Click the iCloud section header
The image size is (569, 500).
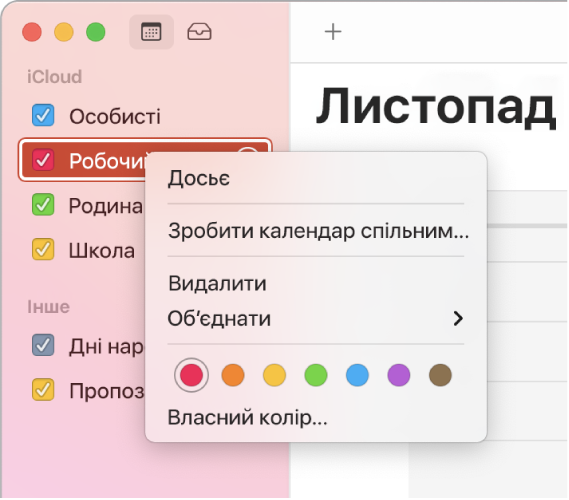pos(54,77)
